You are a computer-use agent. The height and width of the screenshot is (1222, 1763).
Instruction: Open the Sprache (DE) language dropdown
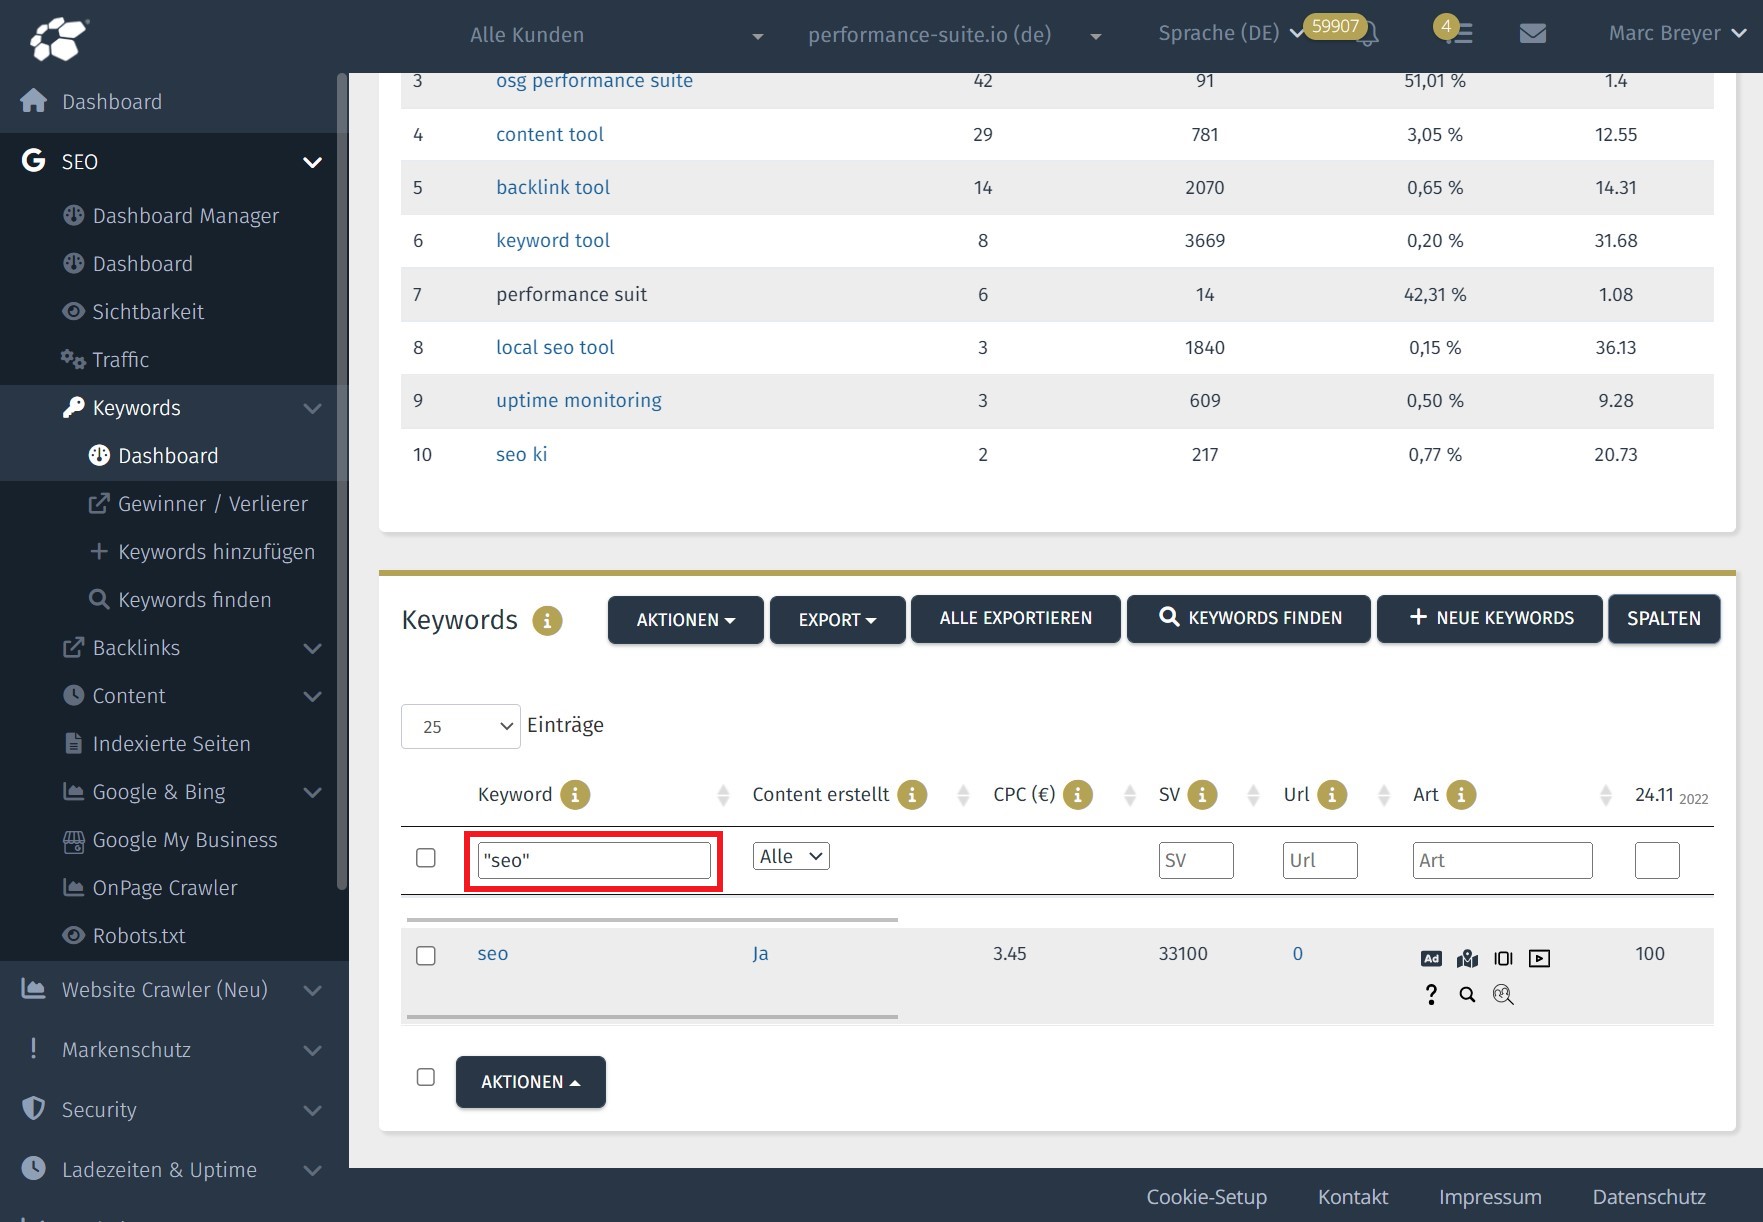(1230, 33)
